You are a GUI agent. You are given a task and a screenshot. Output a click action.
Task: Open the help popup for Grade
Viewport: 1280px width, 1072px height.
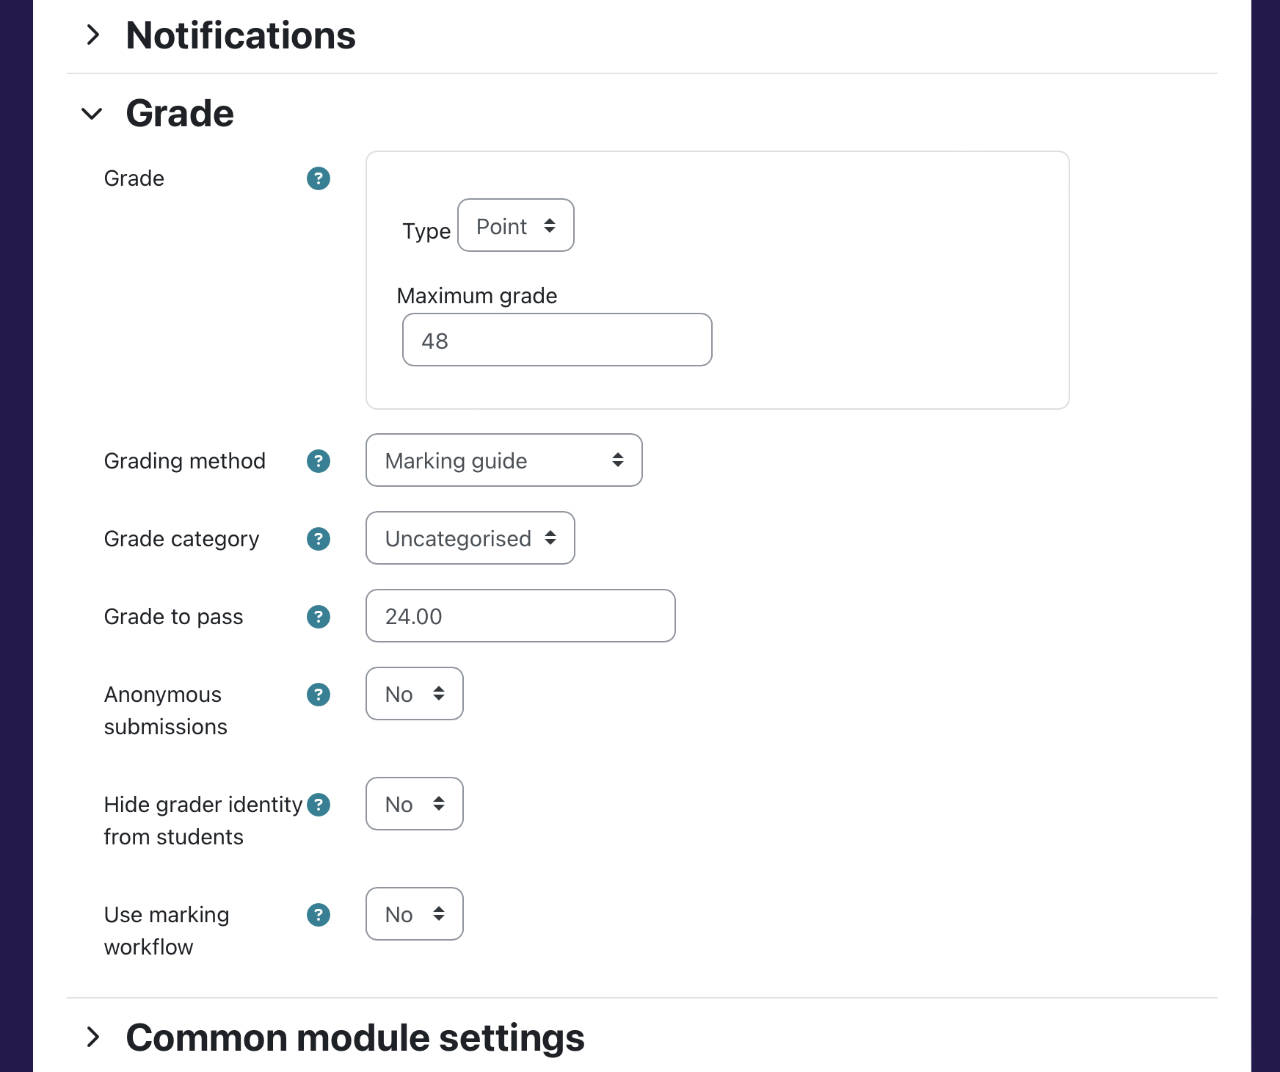[318, 178]
